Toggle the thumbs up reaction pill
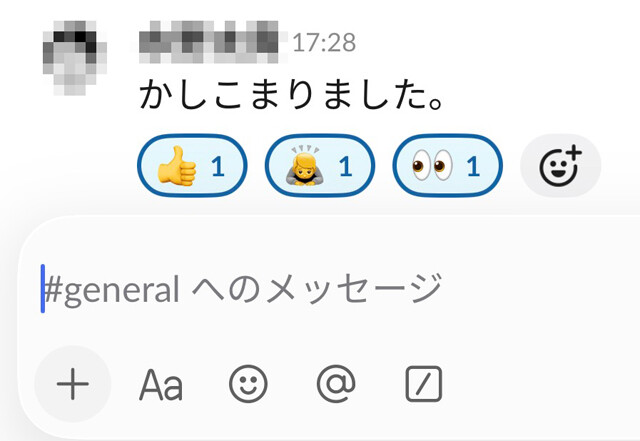Image resolution: width=640 pixels, height=441 pixels. tap(193, 166)
